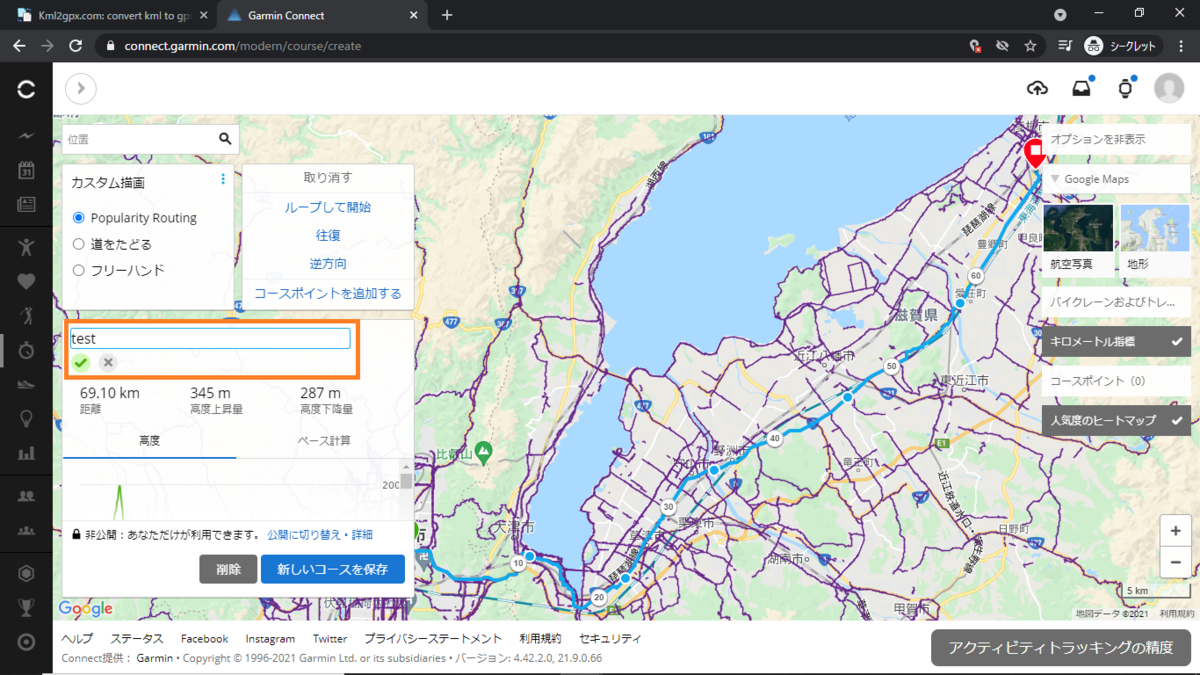The image size is (1200, 675).
Task: Expand the sidebar with the arrow button
Action: point(81,88)
